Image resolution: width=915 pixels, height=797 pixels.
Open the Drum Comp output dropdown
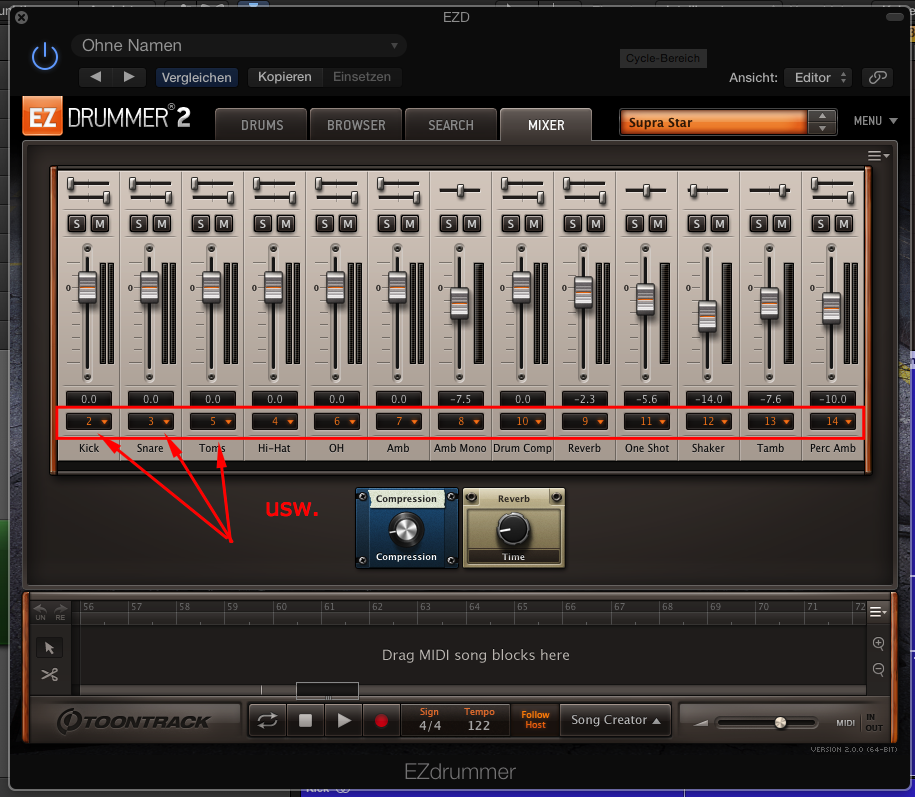[x=522, y=421]
